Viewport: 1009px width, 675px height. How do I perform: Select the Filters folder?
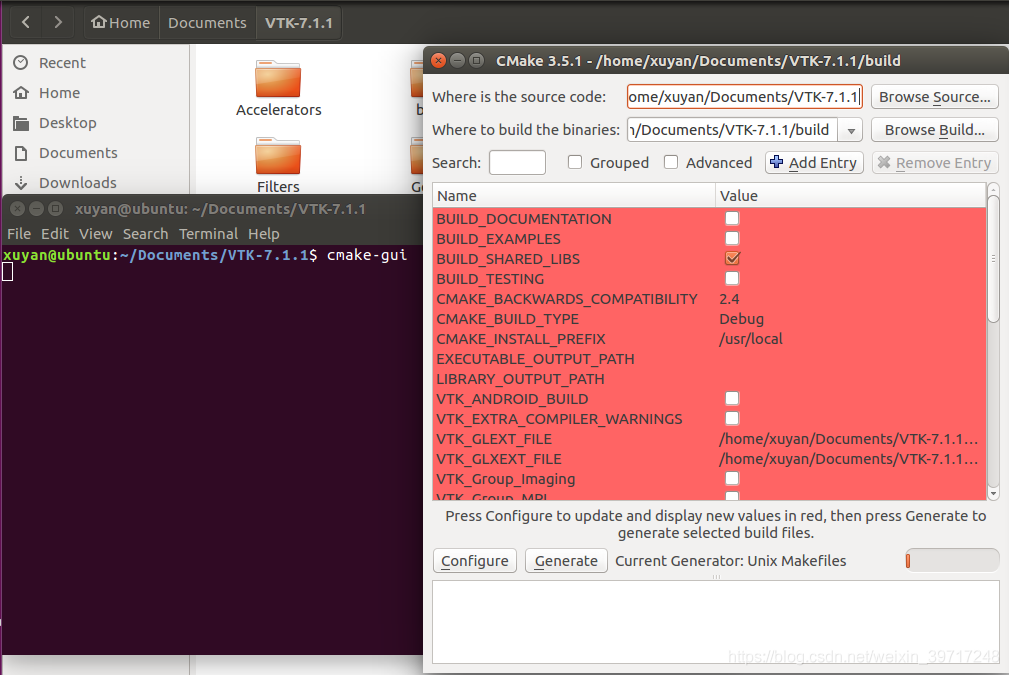pyautogui.click(x=278, y=165)
